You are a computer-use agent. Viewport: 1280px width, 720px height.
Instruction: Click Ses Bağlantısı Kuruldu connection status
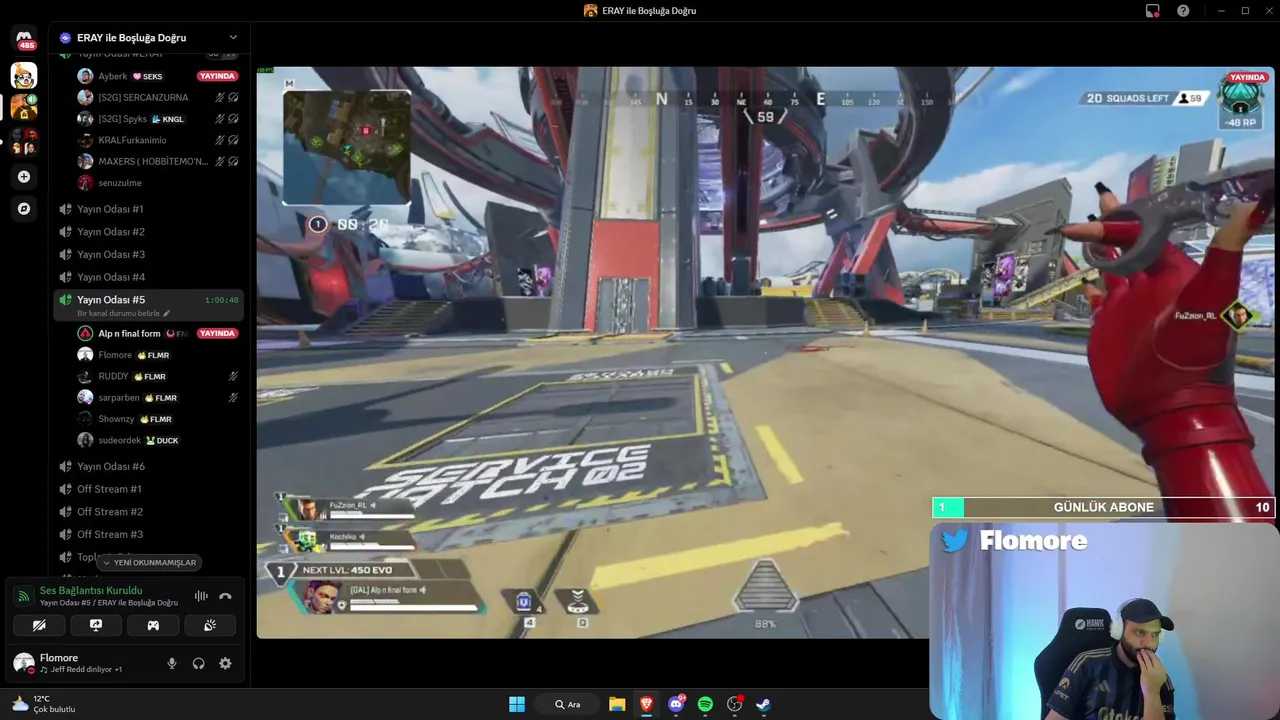pyautogui.click(x=91, y=590)
